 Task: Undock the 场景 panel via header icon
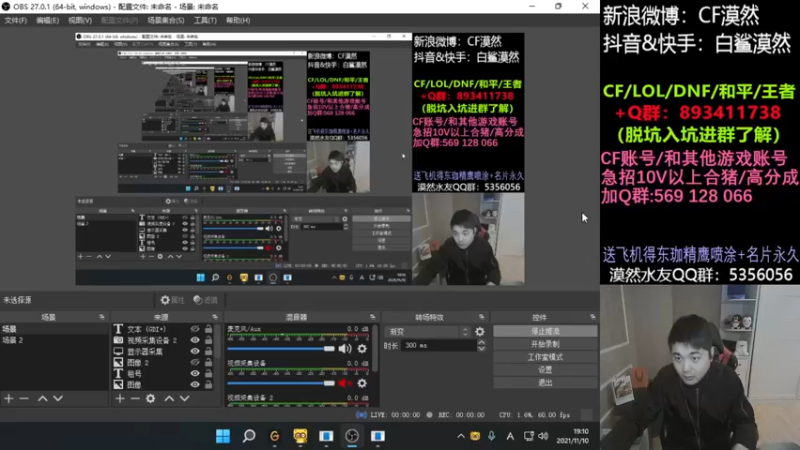(x=102, y=317)
